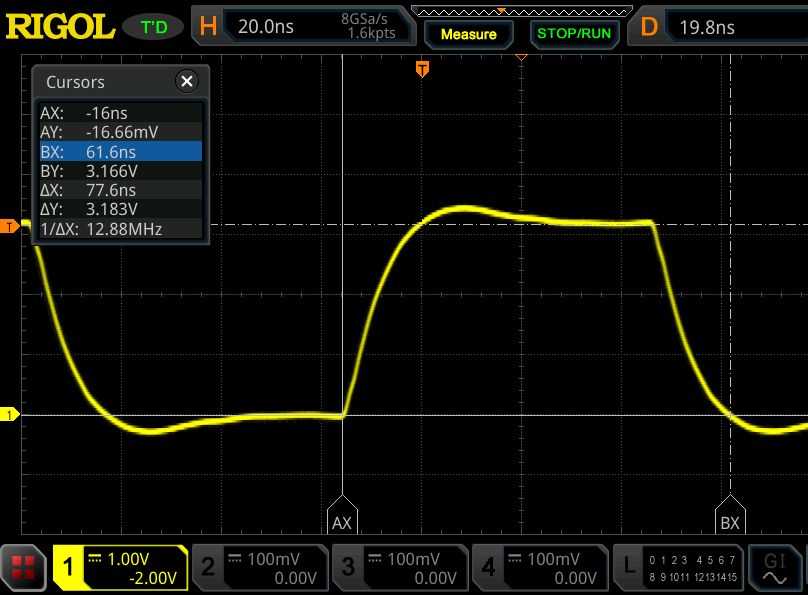Screen dimensions: 808x595
Task: Click the channel 1 offset -2.00V value
Action: click(x=153, y=578)
